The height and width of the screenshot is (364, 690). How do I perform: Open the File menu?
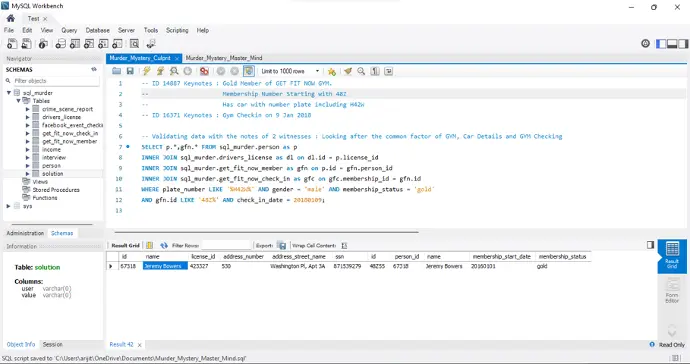pos(9,30)
